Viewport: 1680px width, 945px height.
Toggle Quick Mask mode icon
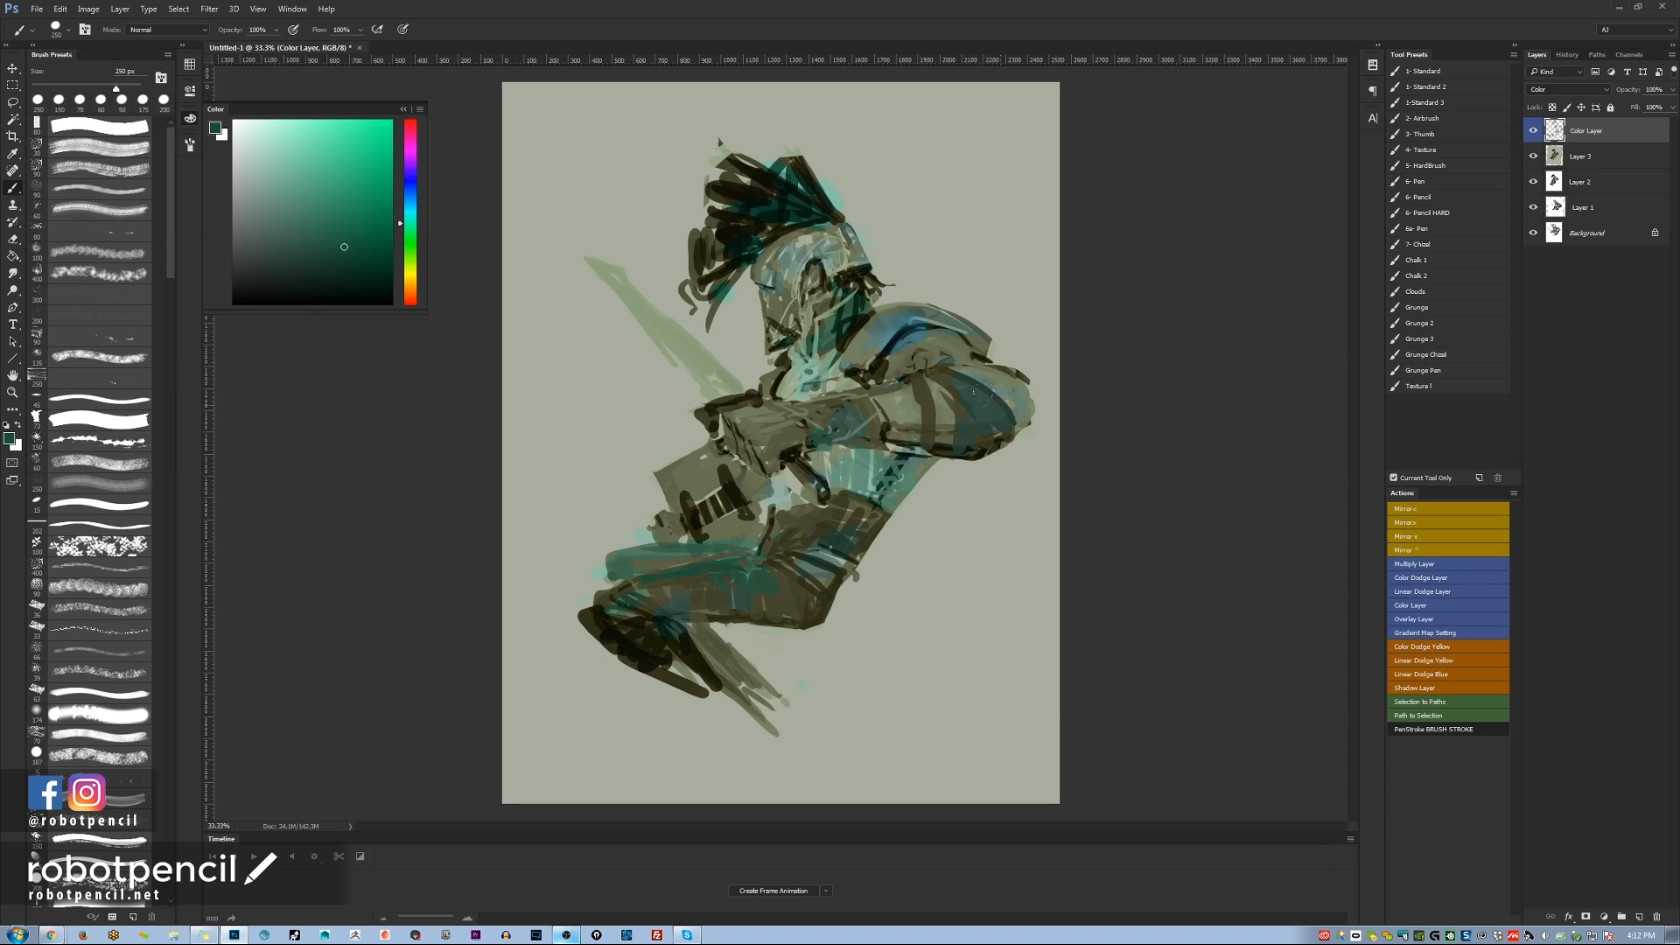13,463
